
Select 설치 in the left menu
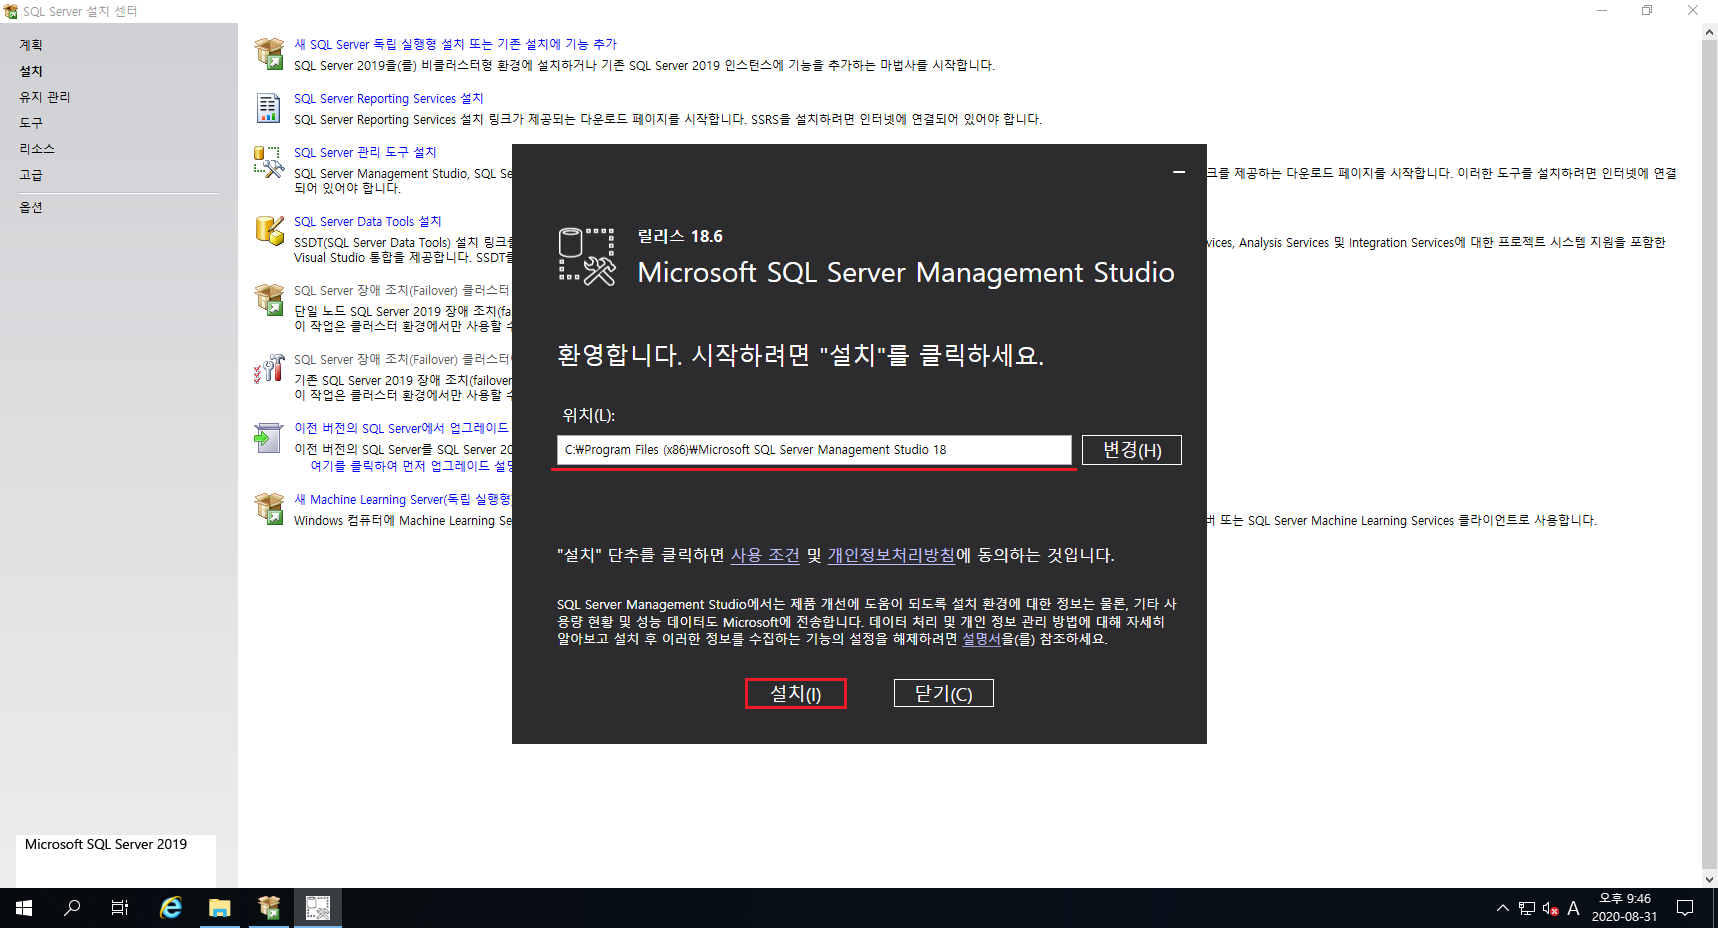(x=31, y=71)
